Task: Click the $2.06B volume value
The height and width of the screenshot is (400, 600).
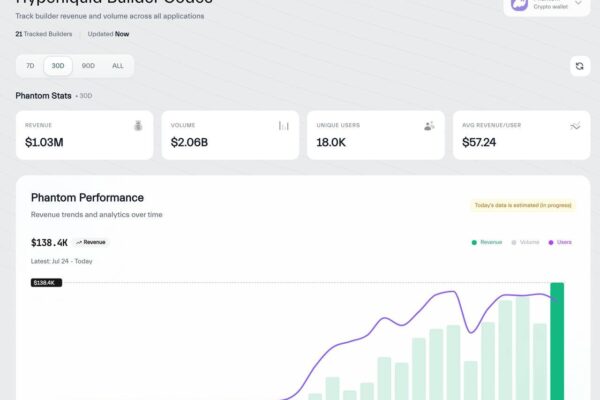Action: pos(189,142)
